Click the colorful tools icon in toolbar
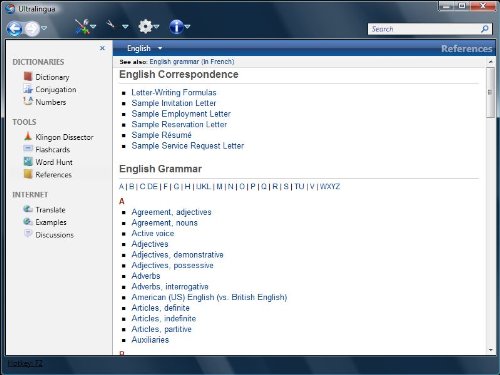The width and height of the screenshot is (500, 375). (x=82, y=27)
